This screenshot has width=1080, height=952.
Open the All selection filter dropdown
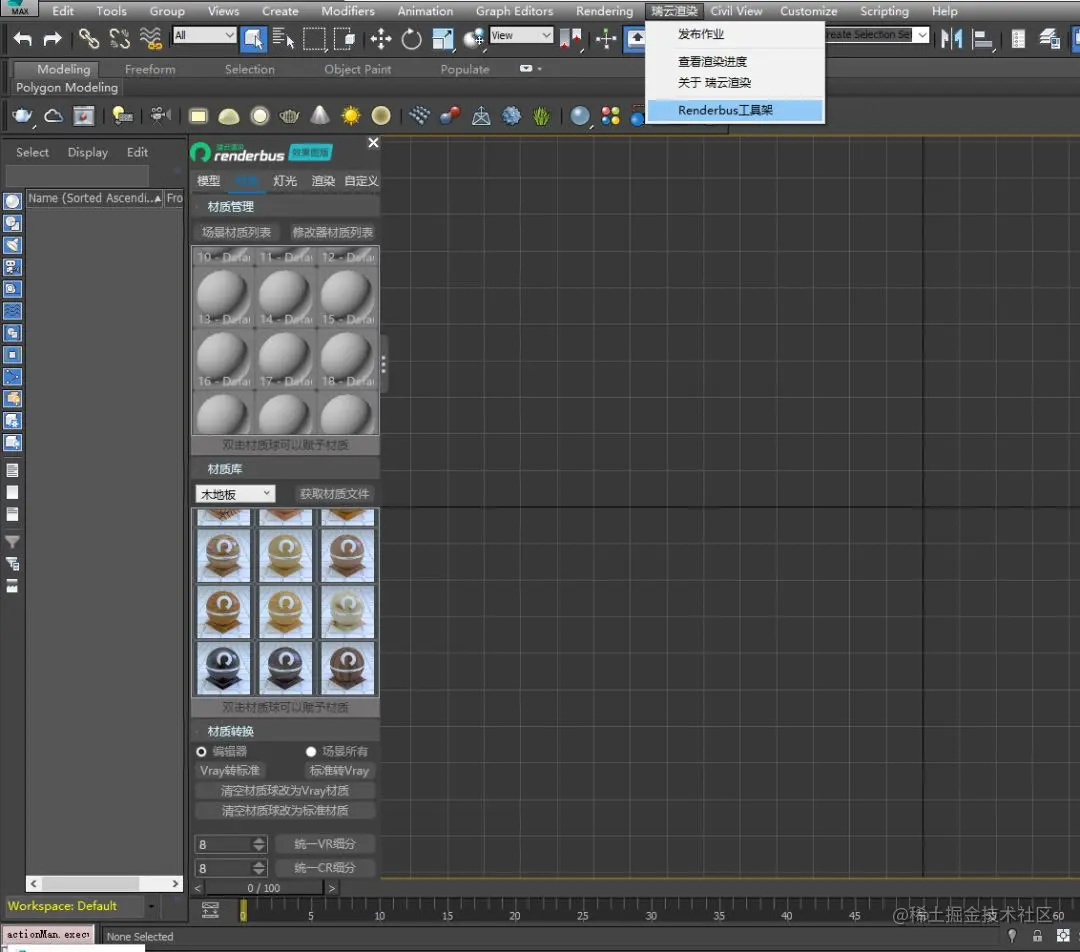[x=205, y=35]
